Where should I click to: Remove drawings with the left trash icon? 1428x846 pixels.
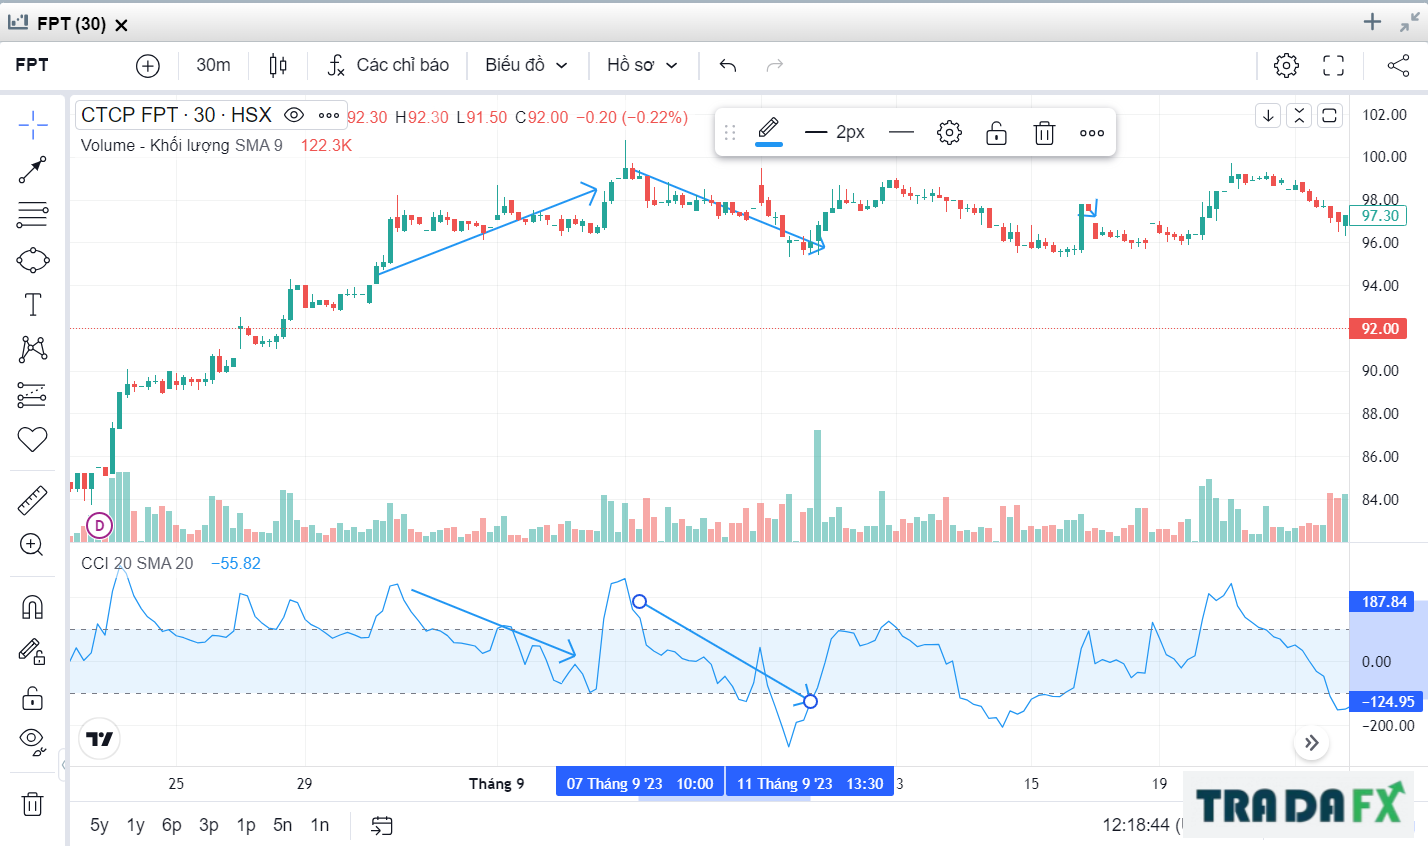[x=33, y=804]
